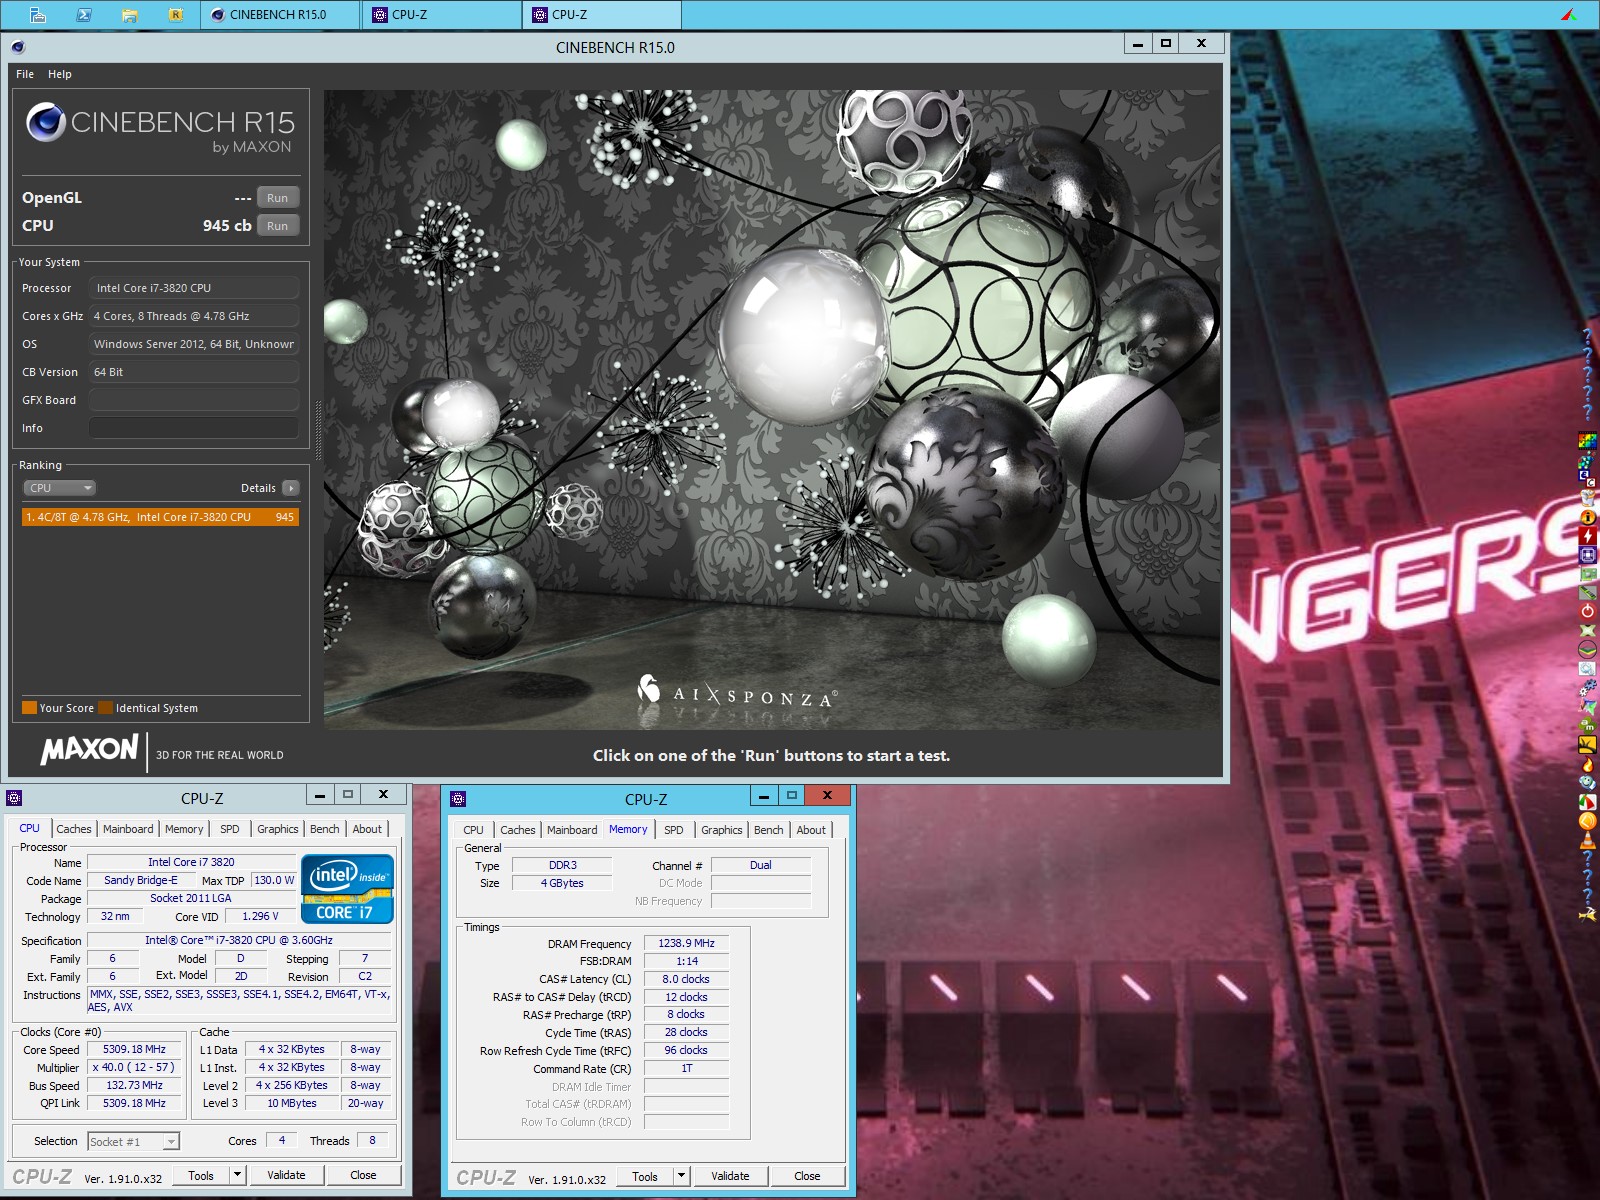Open Memory tab in left CPU-Z window
The image size is (1600, 1200).
pos(184,829)
